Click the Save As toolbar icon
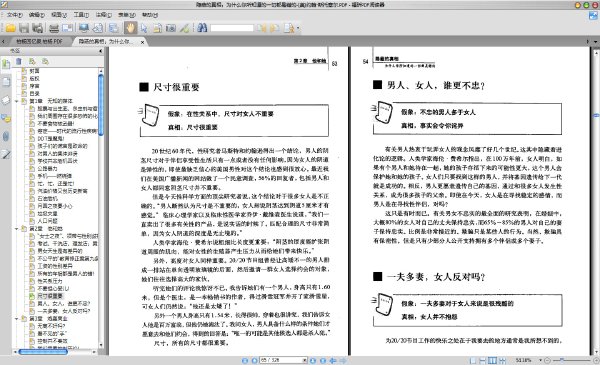The width and height of the screenshot is (600, 365). pyautogui.click(x=38, y=28)
